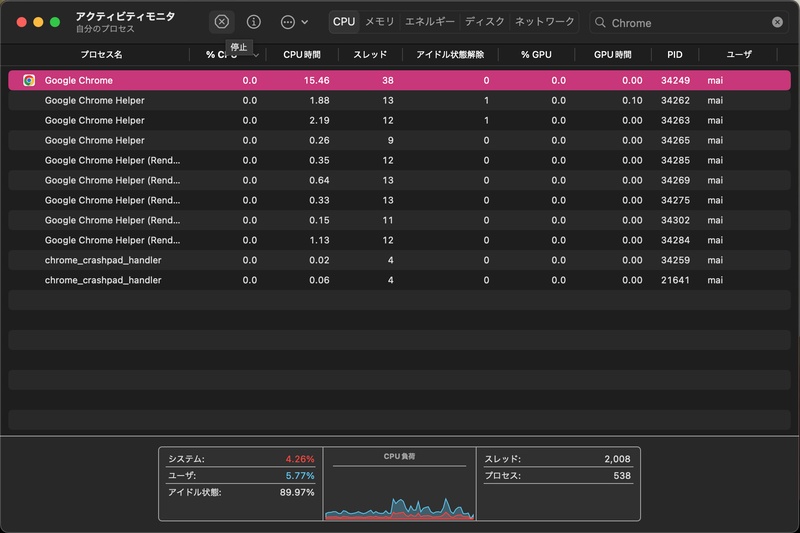The width and height of the screenshot is (800, 533).
Task: Click the Google Chrome app icon
Action: [29, 80]
